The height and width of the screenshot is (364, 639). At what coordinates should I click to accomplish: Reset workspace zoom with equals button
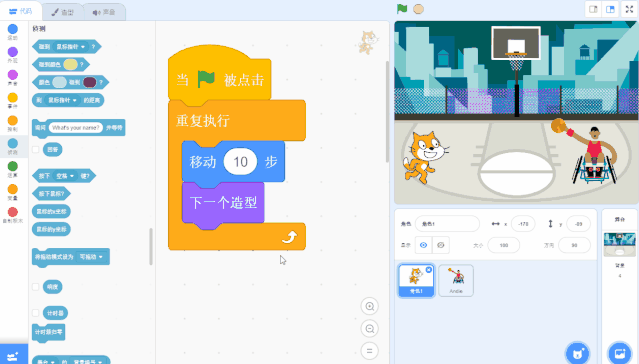coord(370,351)
